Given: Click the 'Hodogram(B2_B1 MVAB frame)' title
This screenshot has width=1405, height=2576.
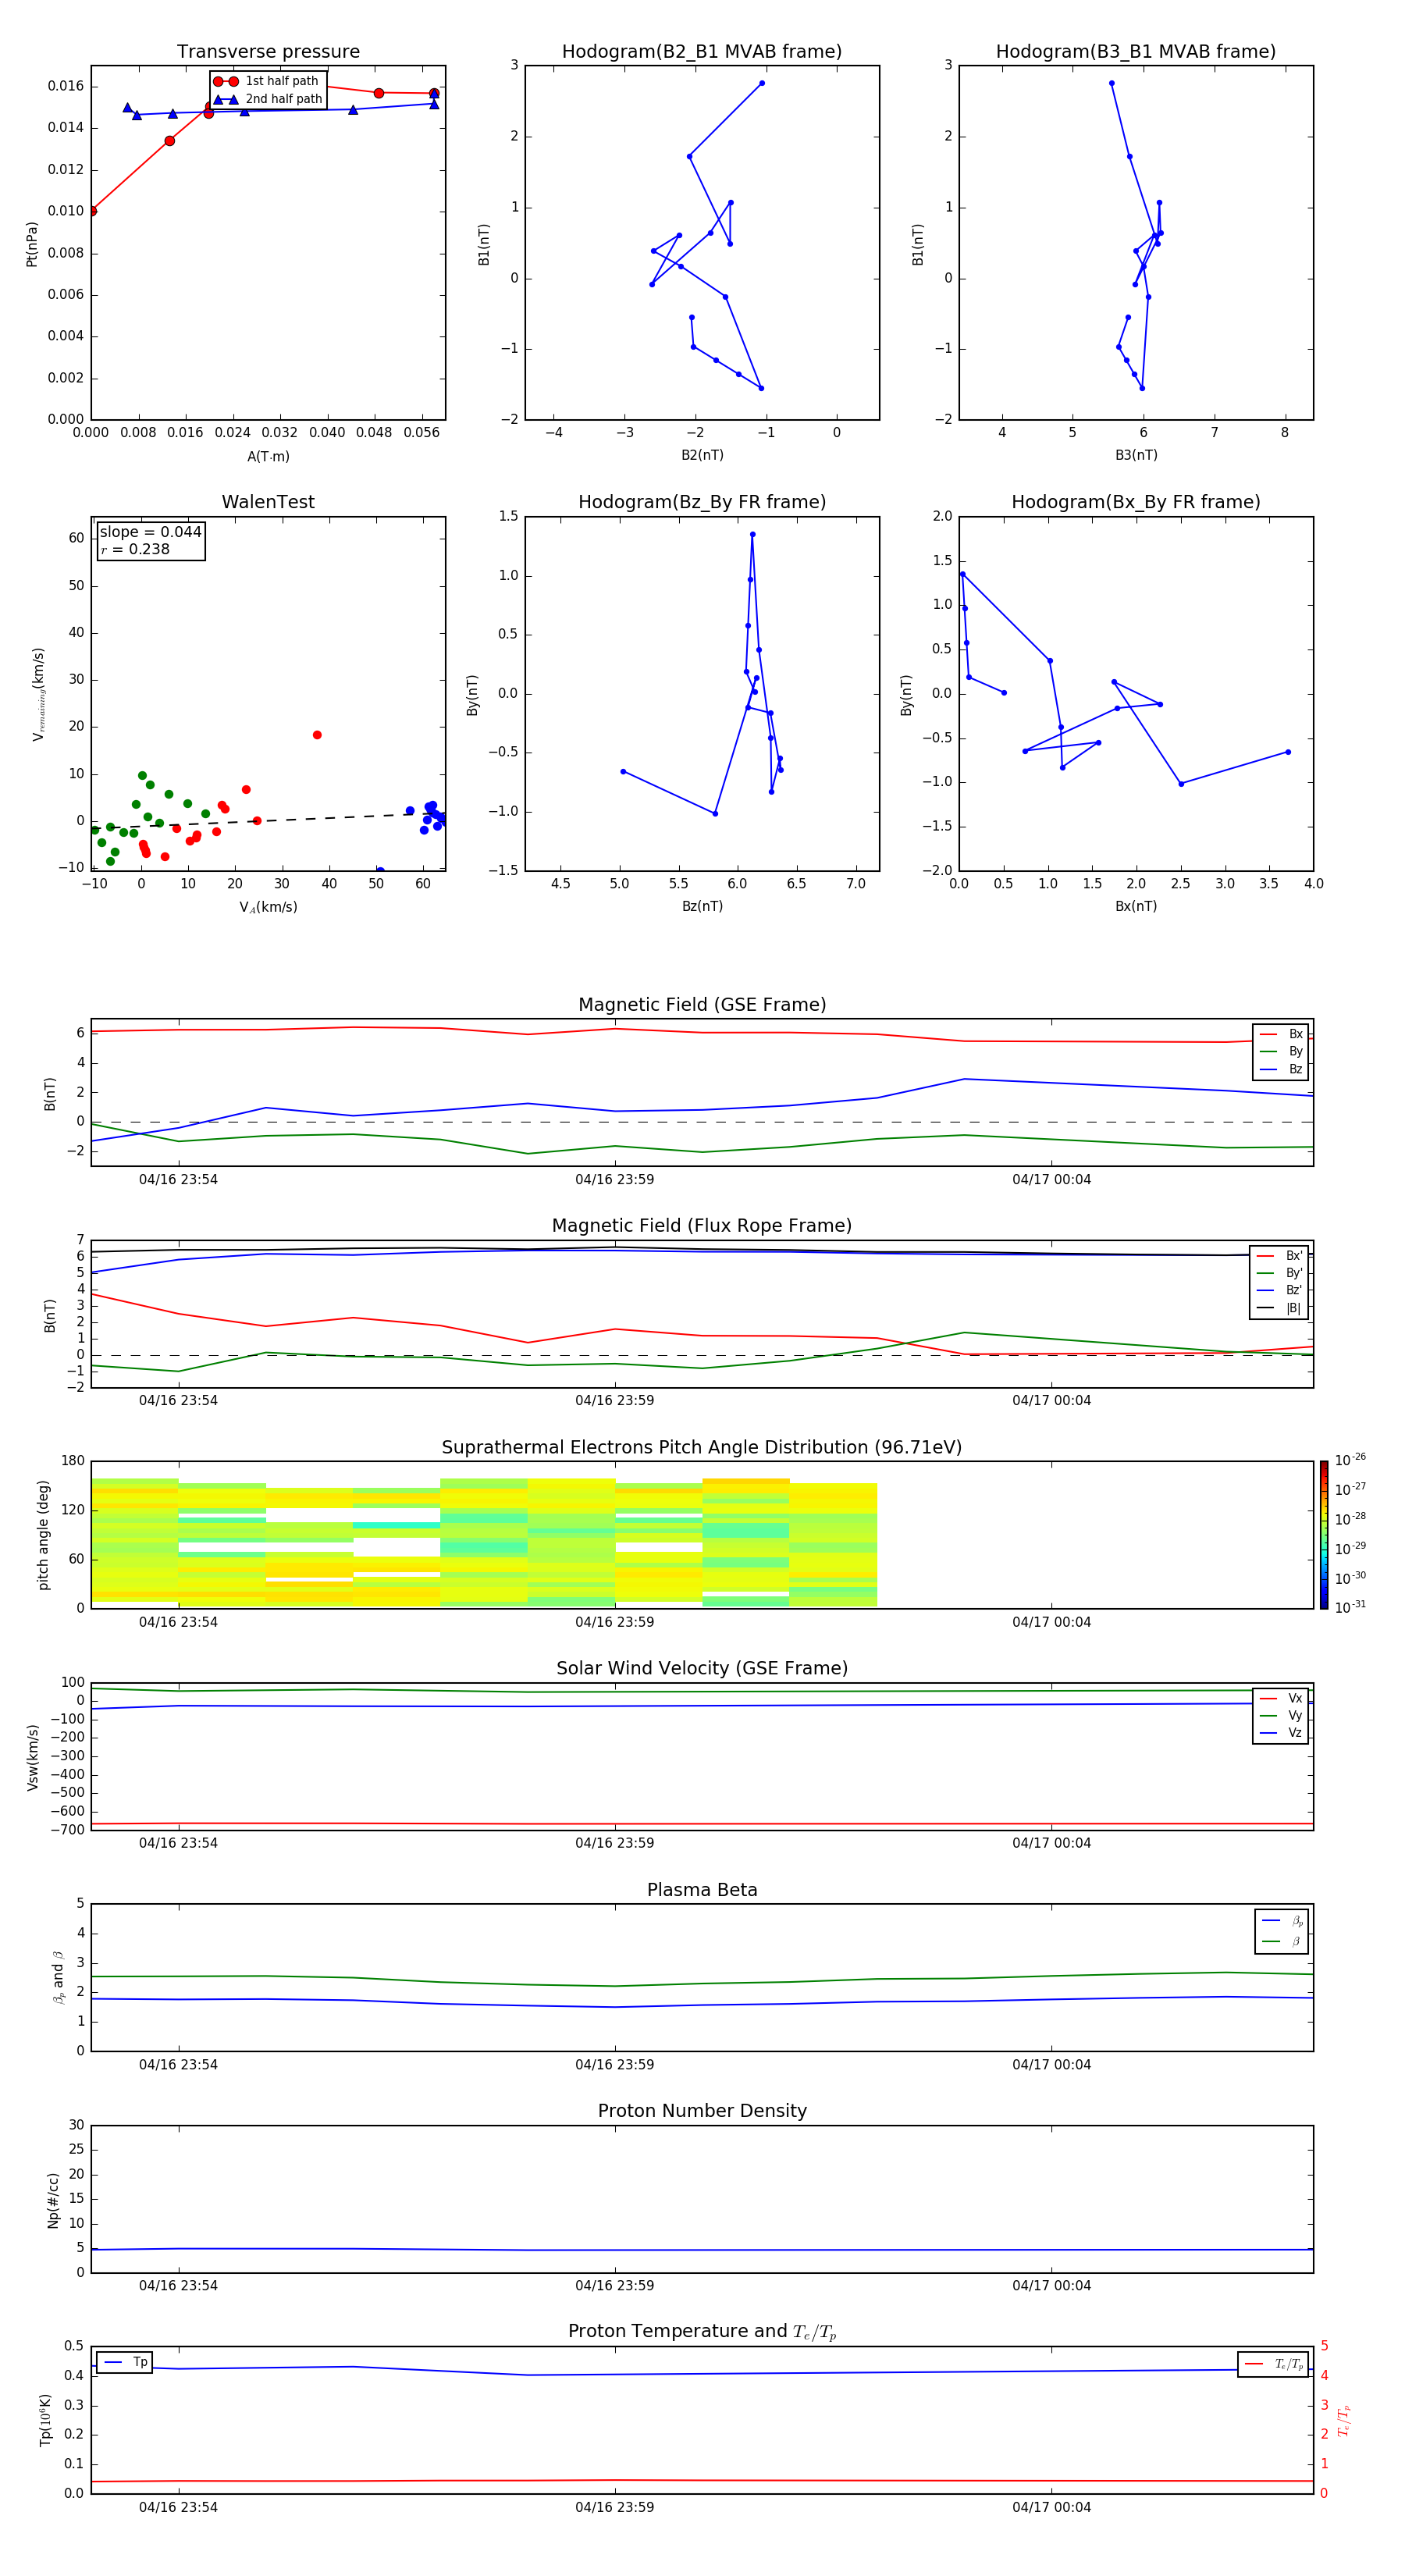Looking at the screenshot, I should pos(702,52).
